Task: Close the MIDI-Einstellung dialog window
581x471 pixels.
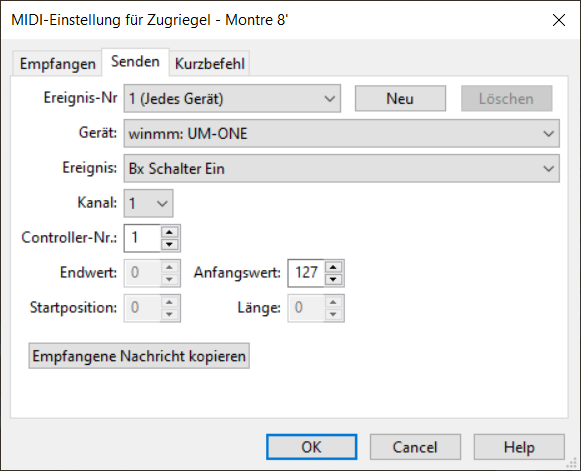Action: click(x=559, y=20)
